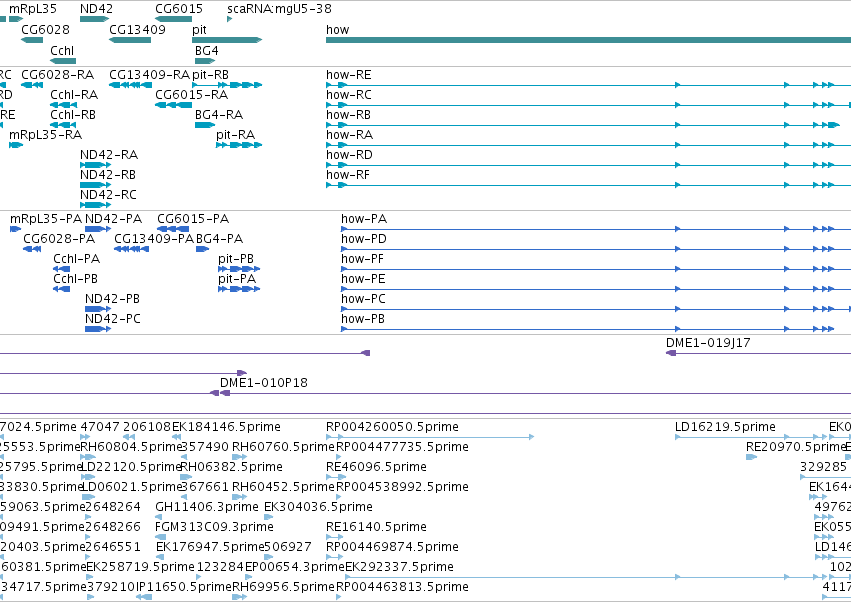Select the how-PC protein label
The height and width of the screenshot is (602, 851).
pos(363,299)
